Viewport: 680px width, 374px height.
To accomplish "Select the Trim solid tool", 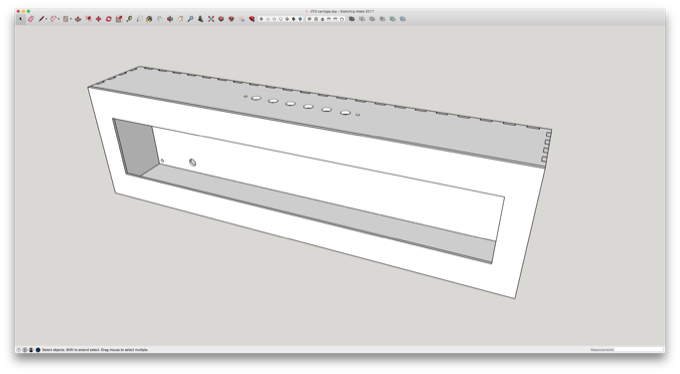I will coord(392,19).
